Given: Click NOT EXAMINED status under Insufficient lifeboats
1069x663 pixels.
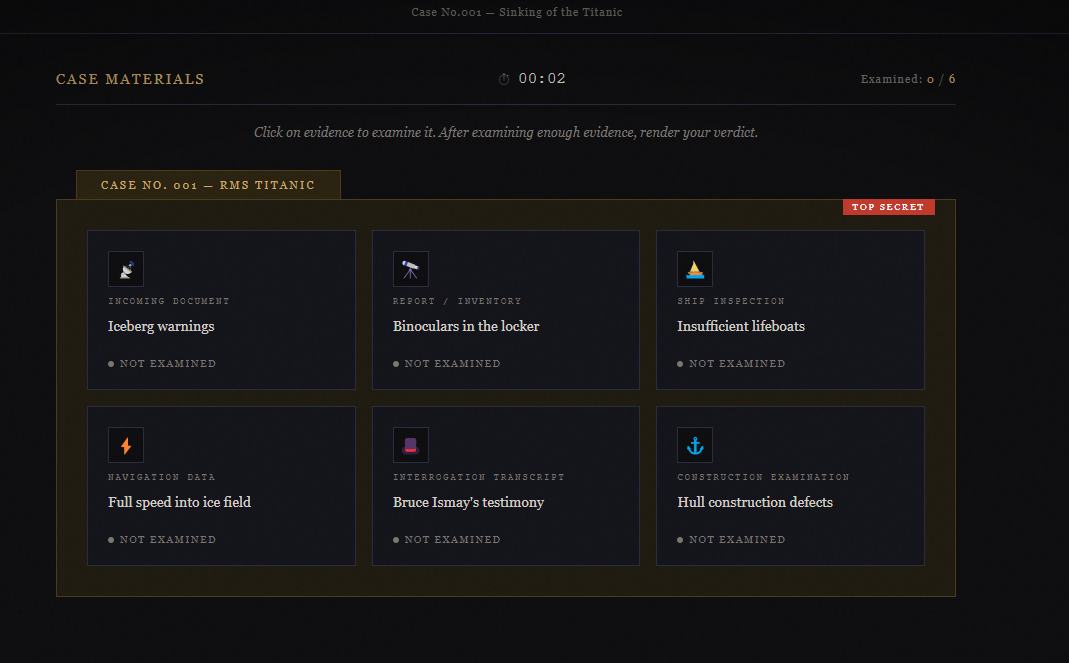Looking at the screenshot, I should click(x=731, y=364).
